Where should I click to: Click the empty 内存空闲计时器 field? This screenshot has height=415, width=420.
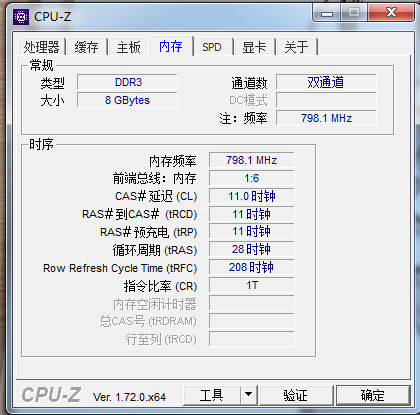pyautogui.click(x=252, y=303)
